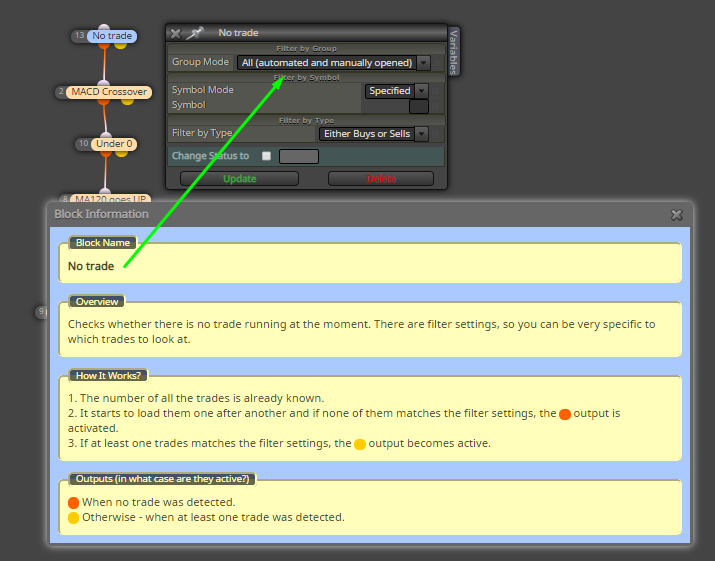Click the yellow output of MACD Crossover node

pyautogui.click(x=127, y=101)
